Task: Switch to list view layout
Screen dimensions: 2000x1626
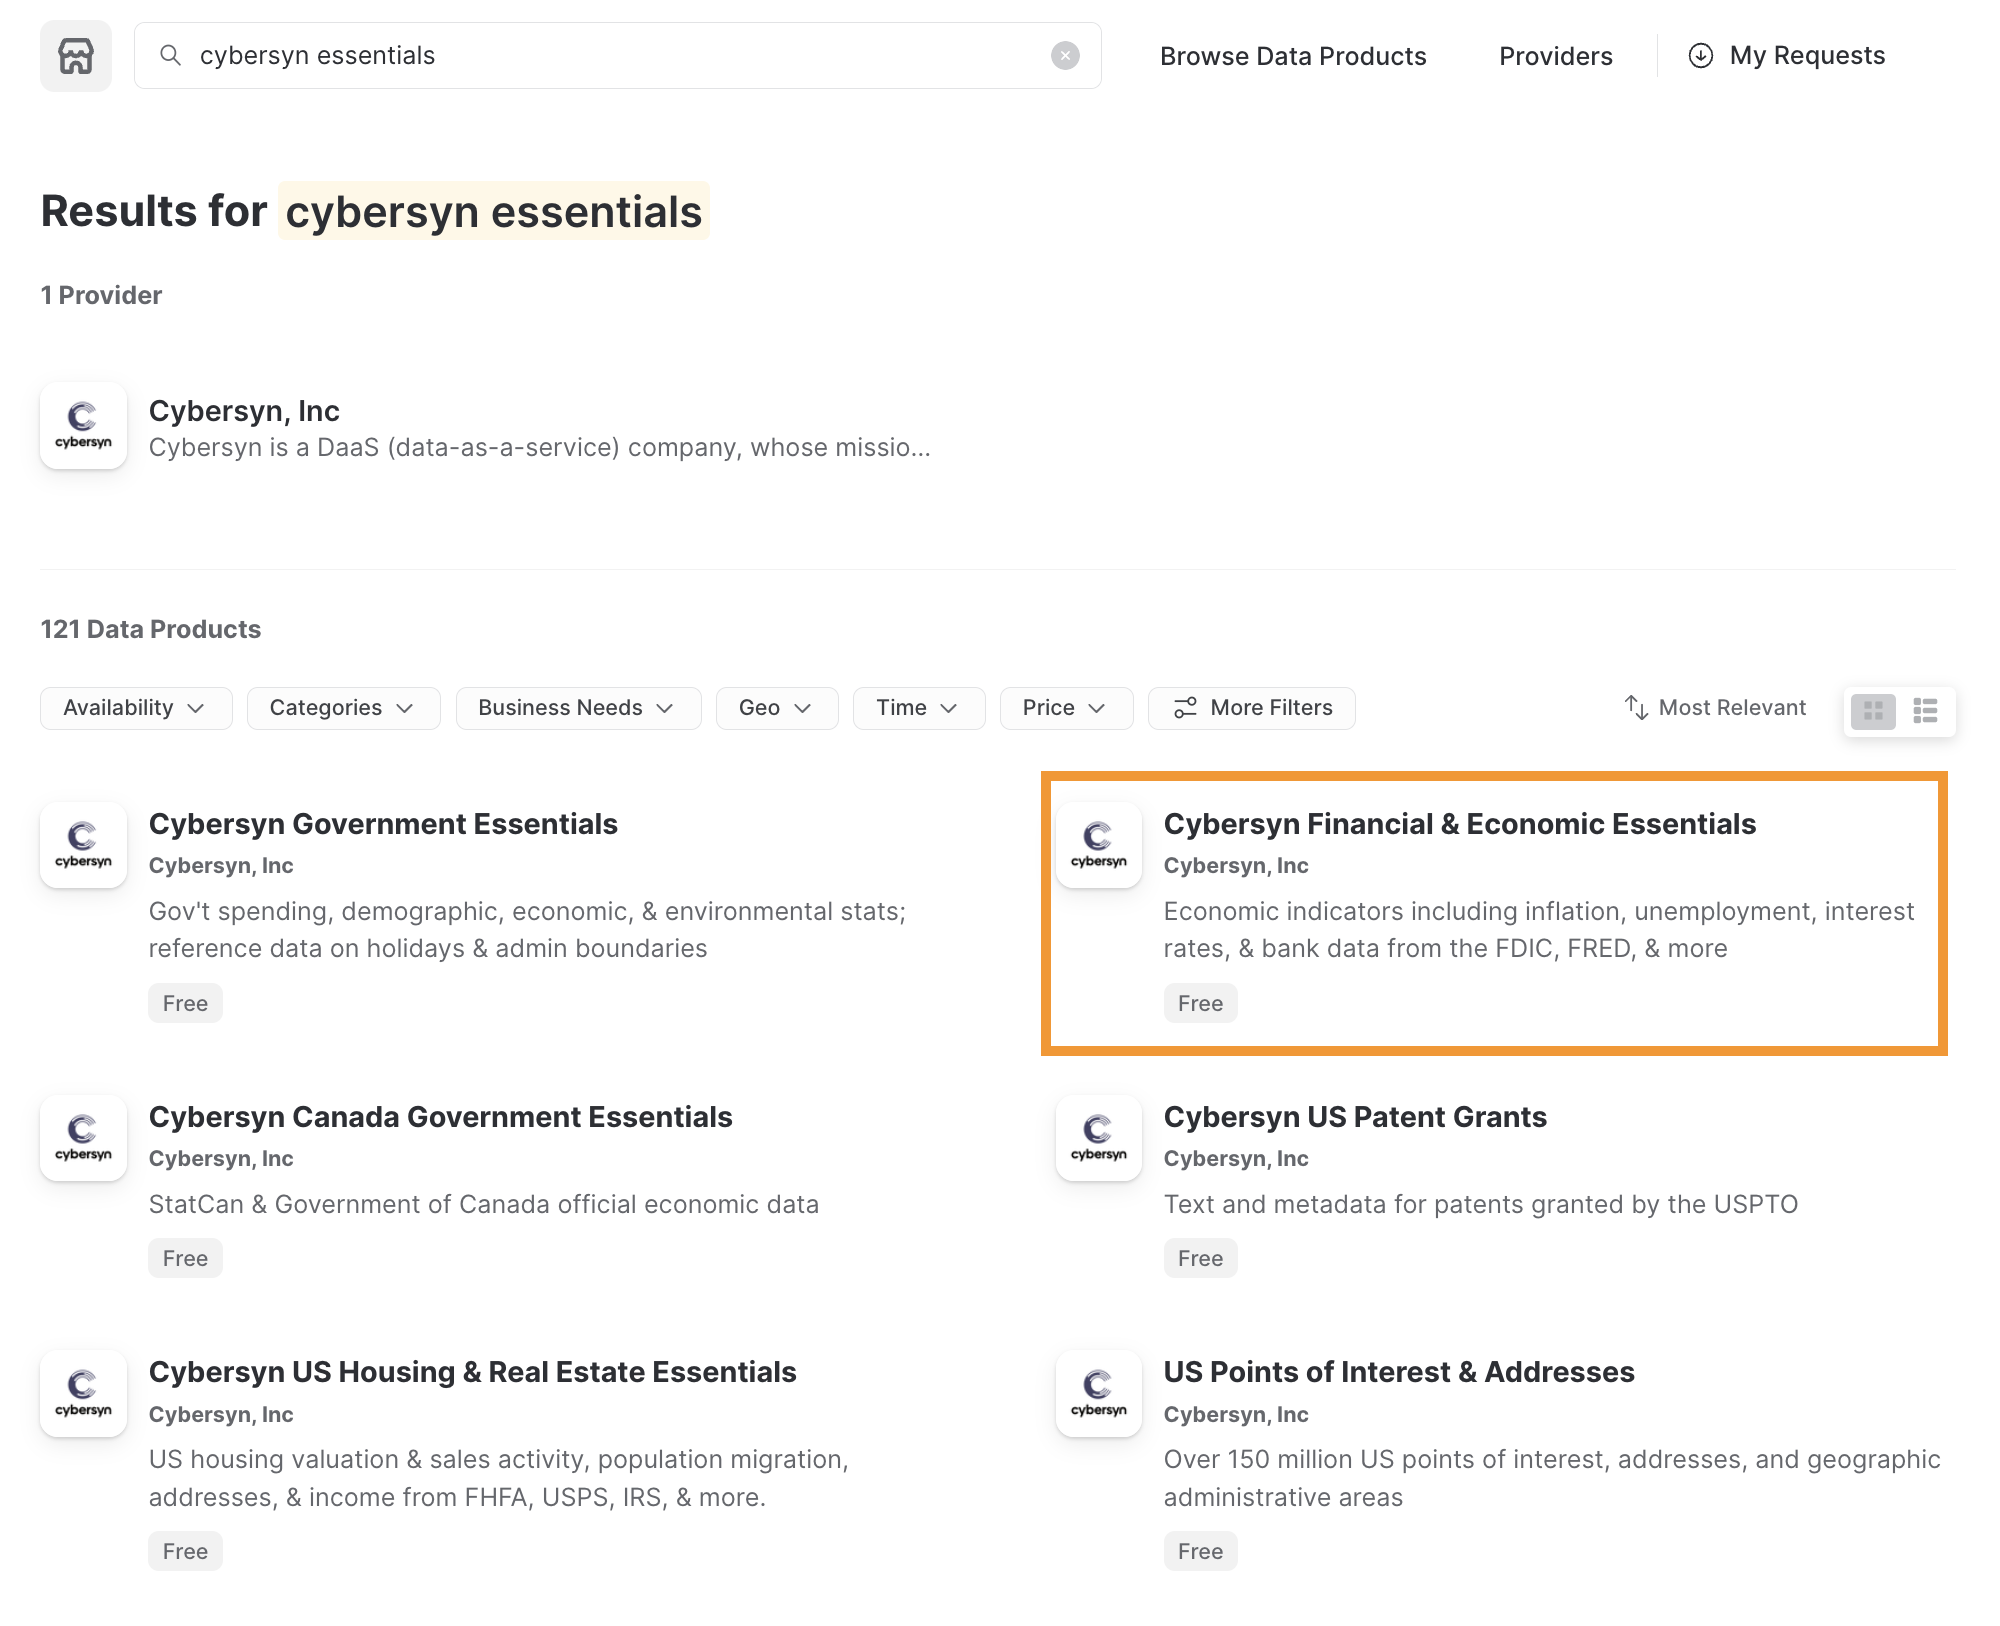Action: click(x=1925, y=711)
